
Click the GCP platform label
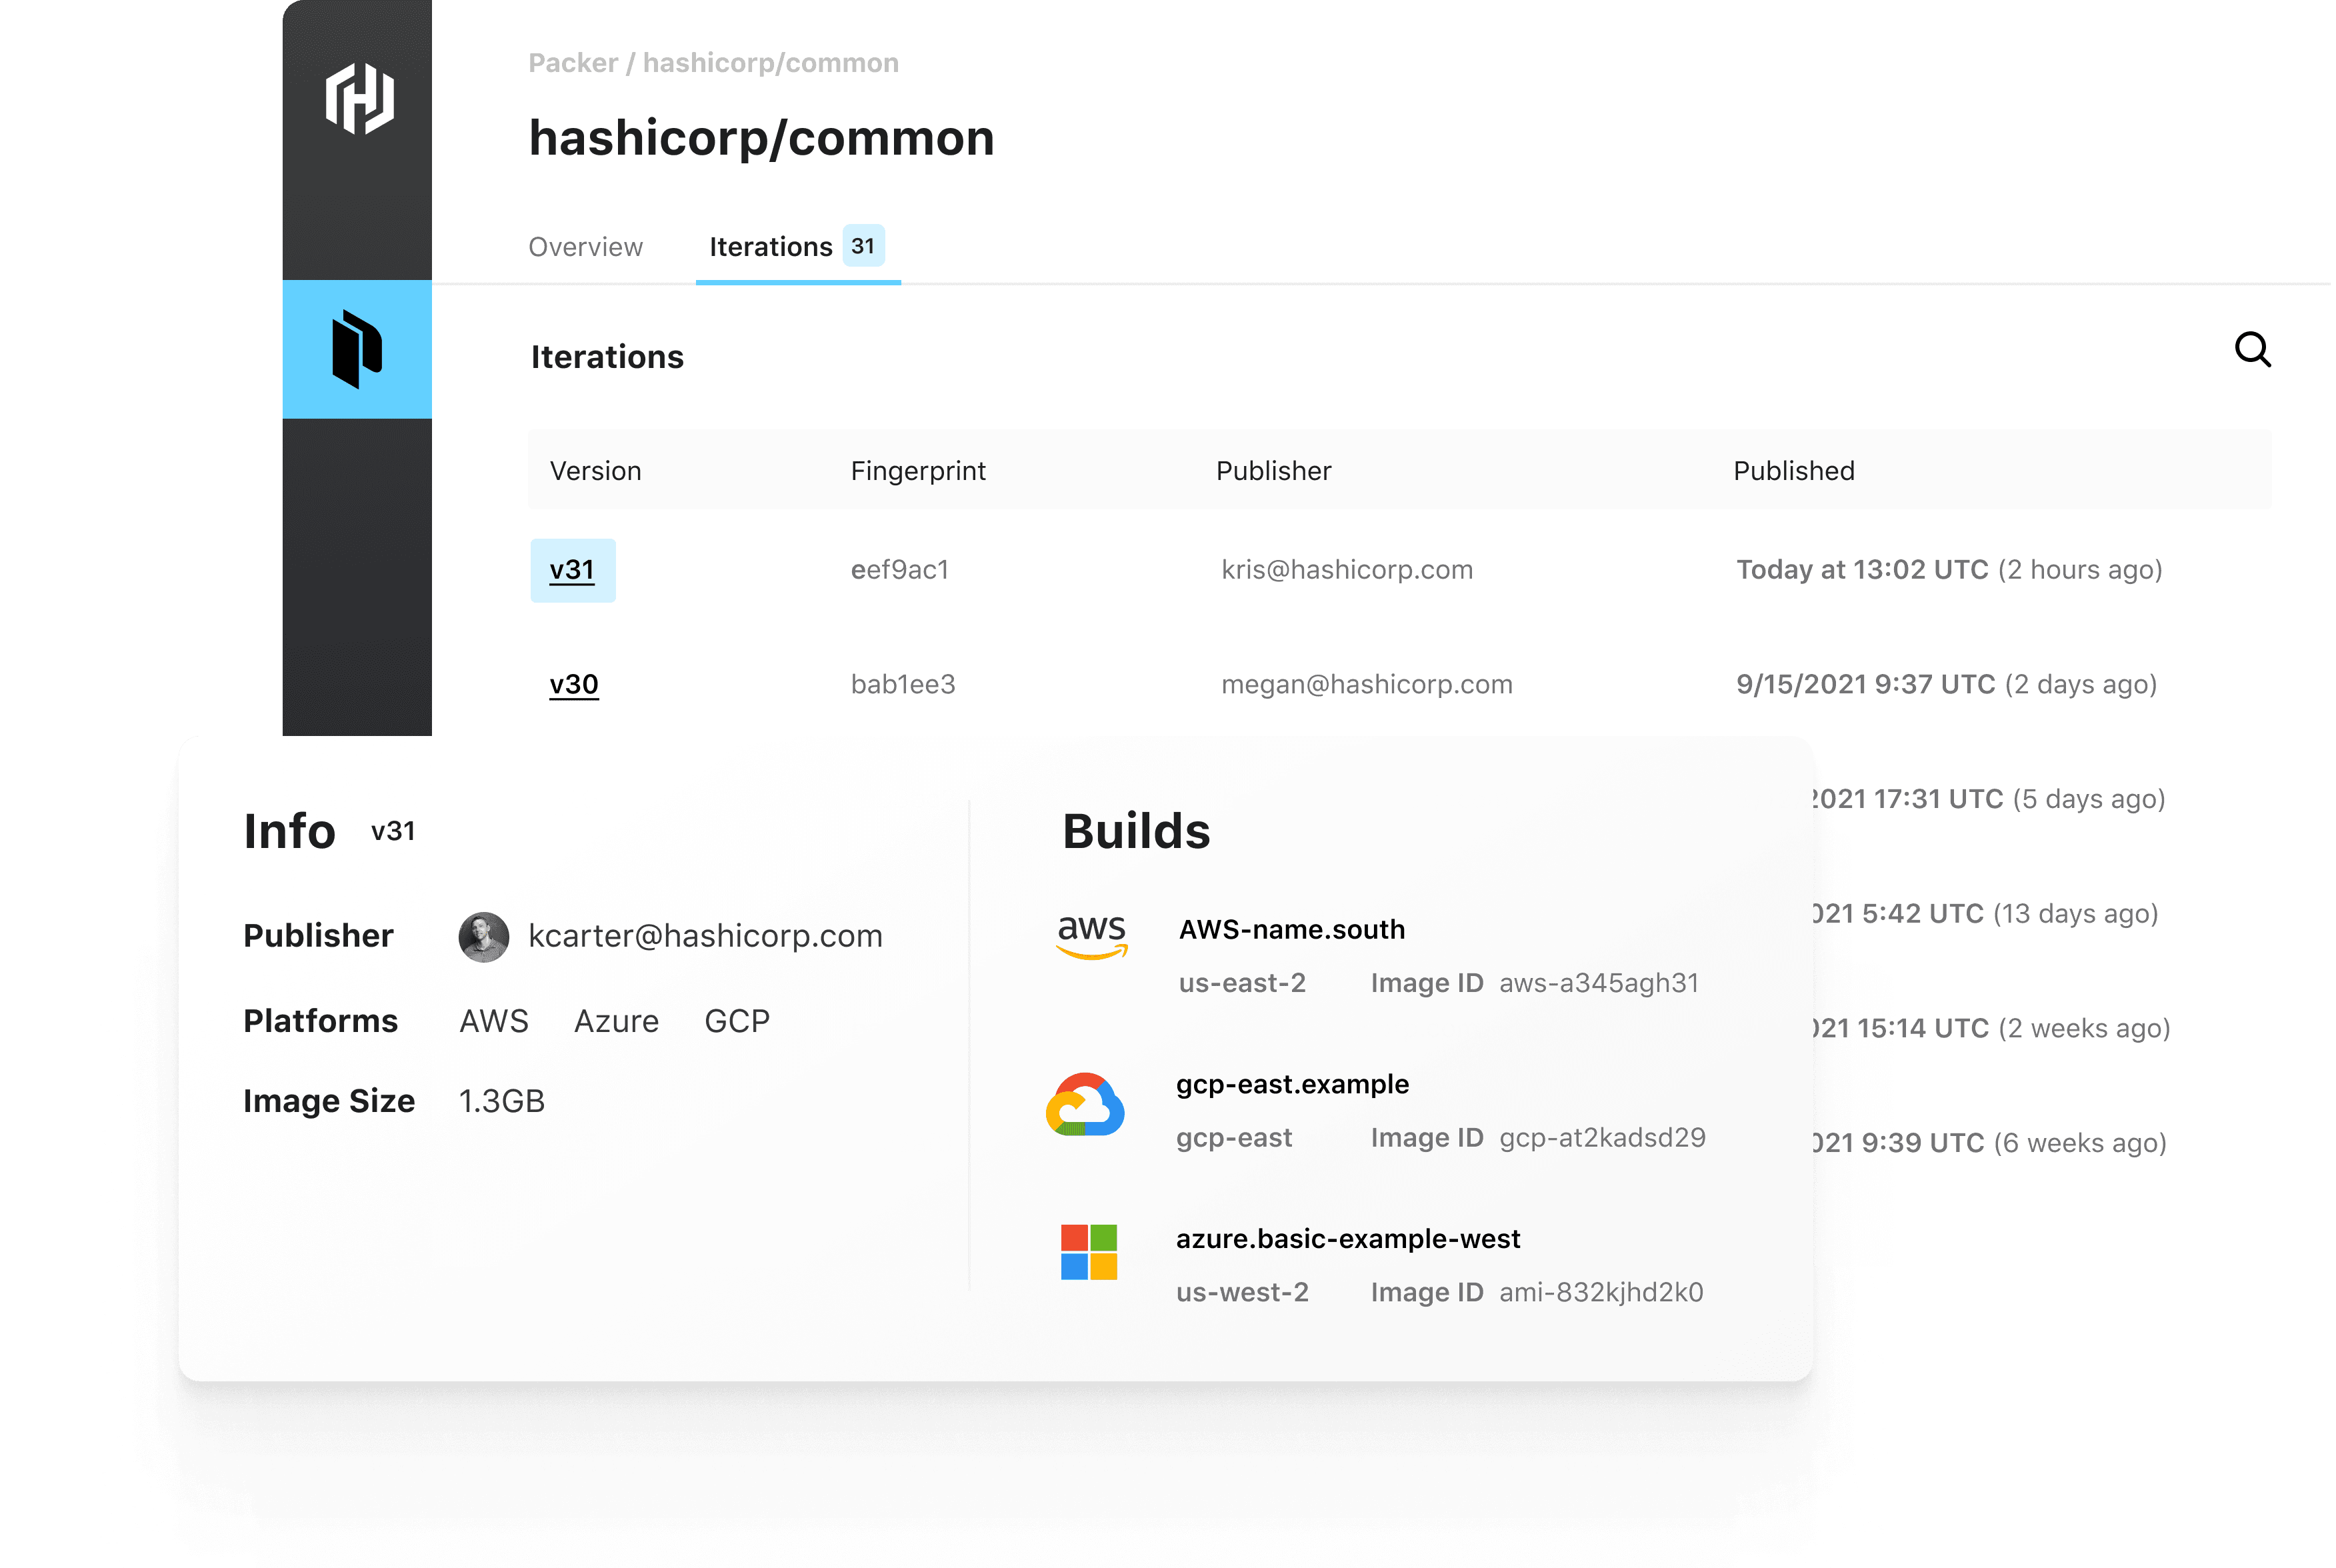pos(738,1022)
